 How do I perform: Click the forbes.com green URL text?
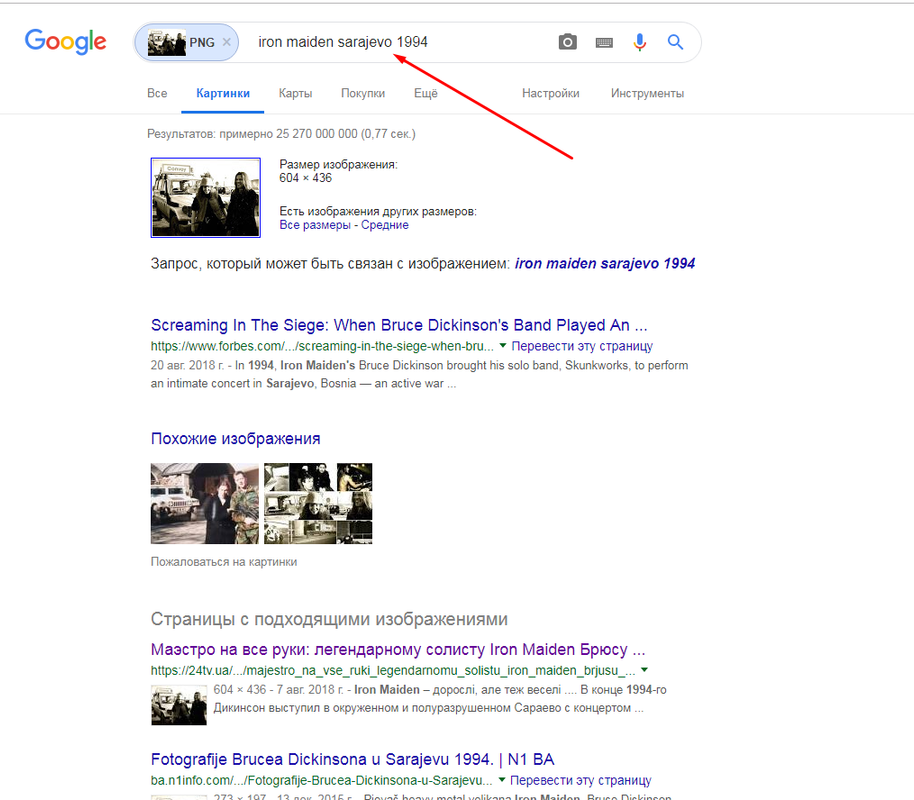(x=322, y=346)
